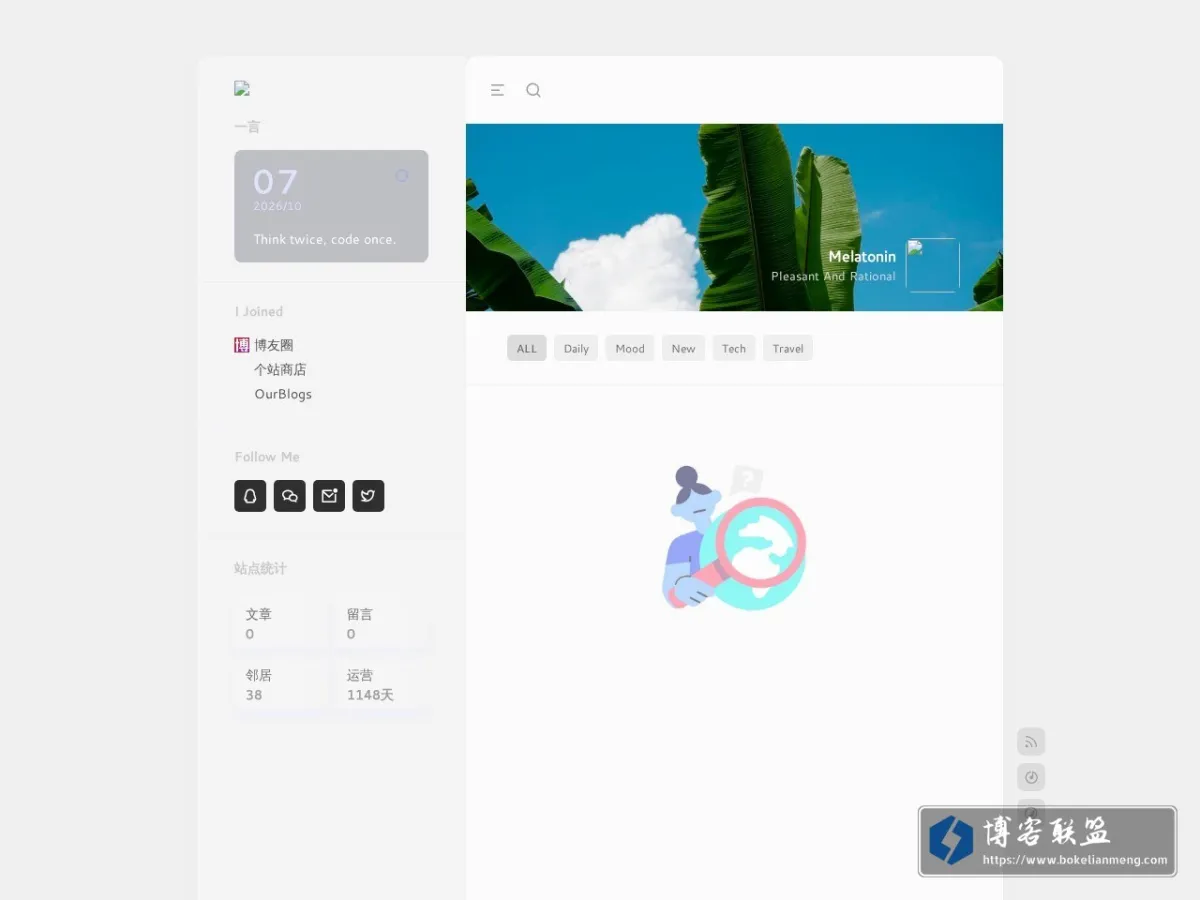Click the clock dial floating button
The height and width of the screenshot is (900, 1200).
click(x=1031, y=777)
